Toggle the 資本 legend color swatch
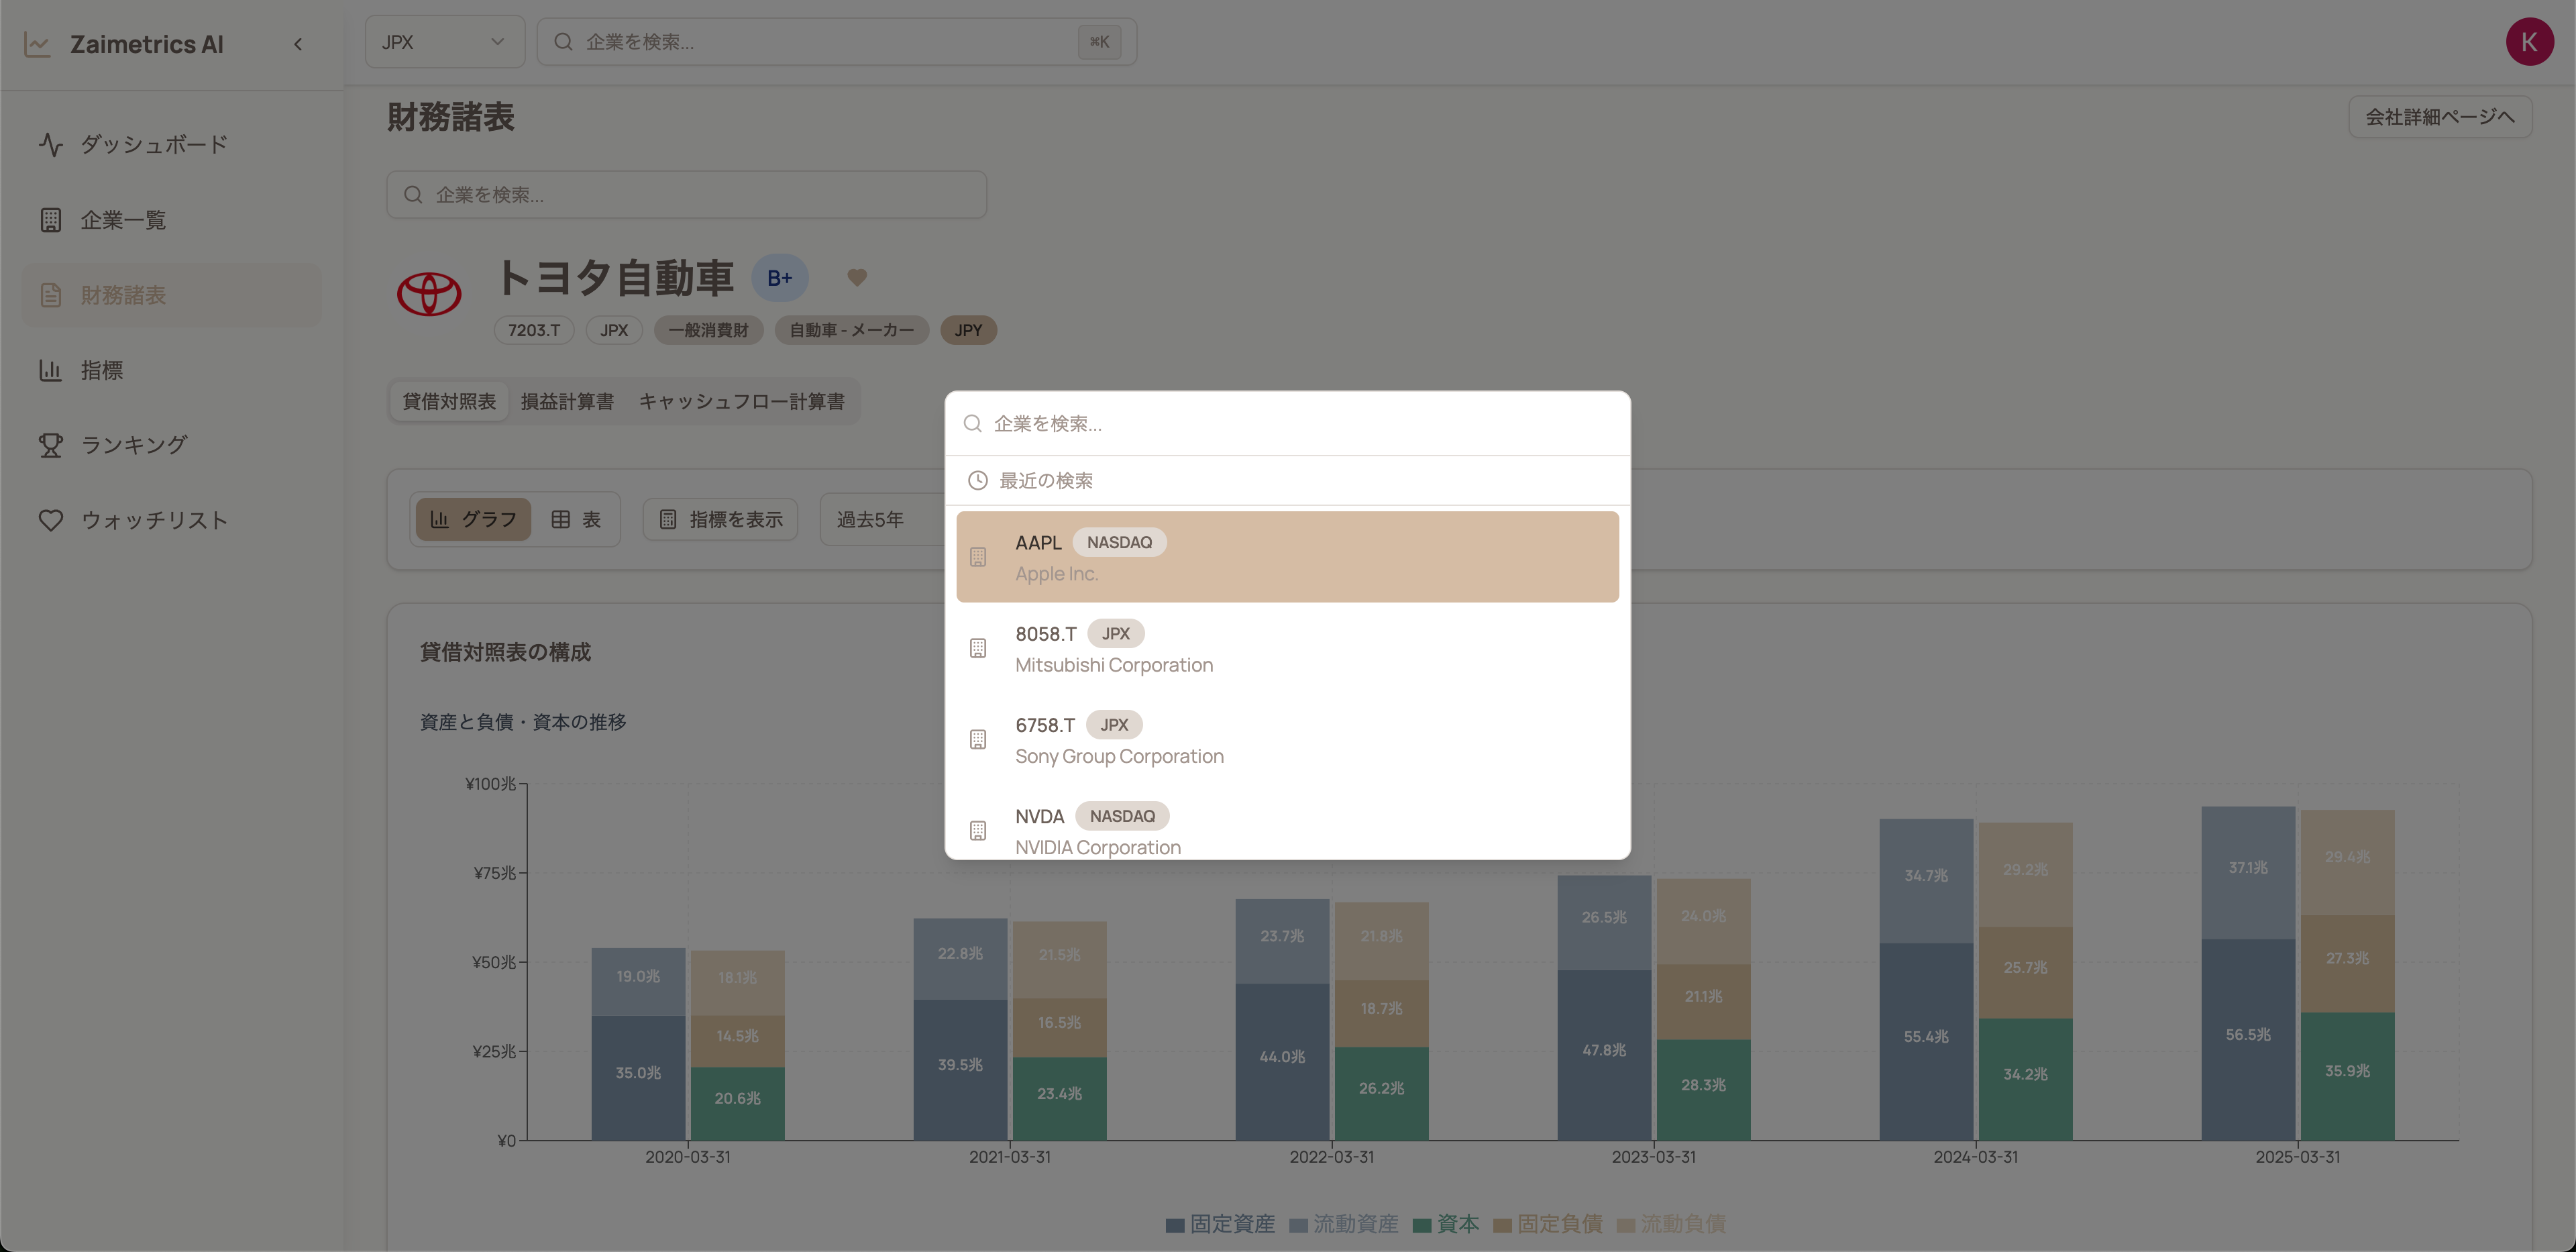Viewport: 2576px width, 1252px height. pyautogui.click(x=1421, y=1225)
